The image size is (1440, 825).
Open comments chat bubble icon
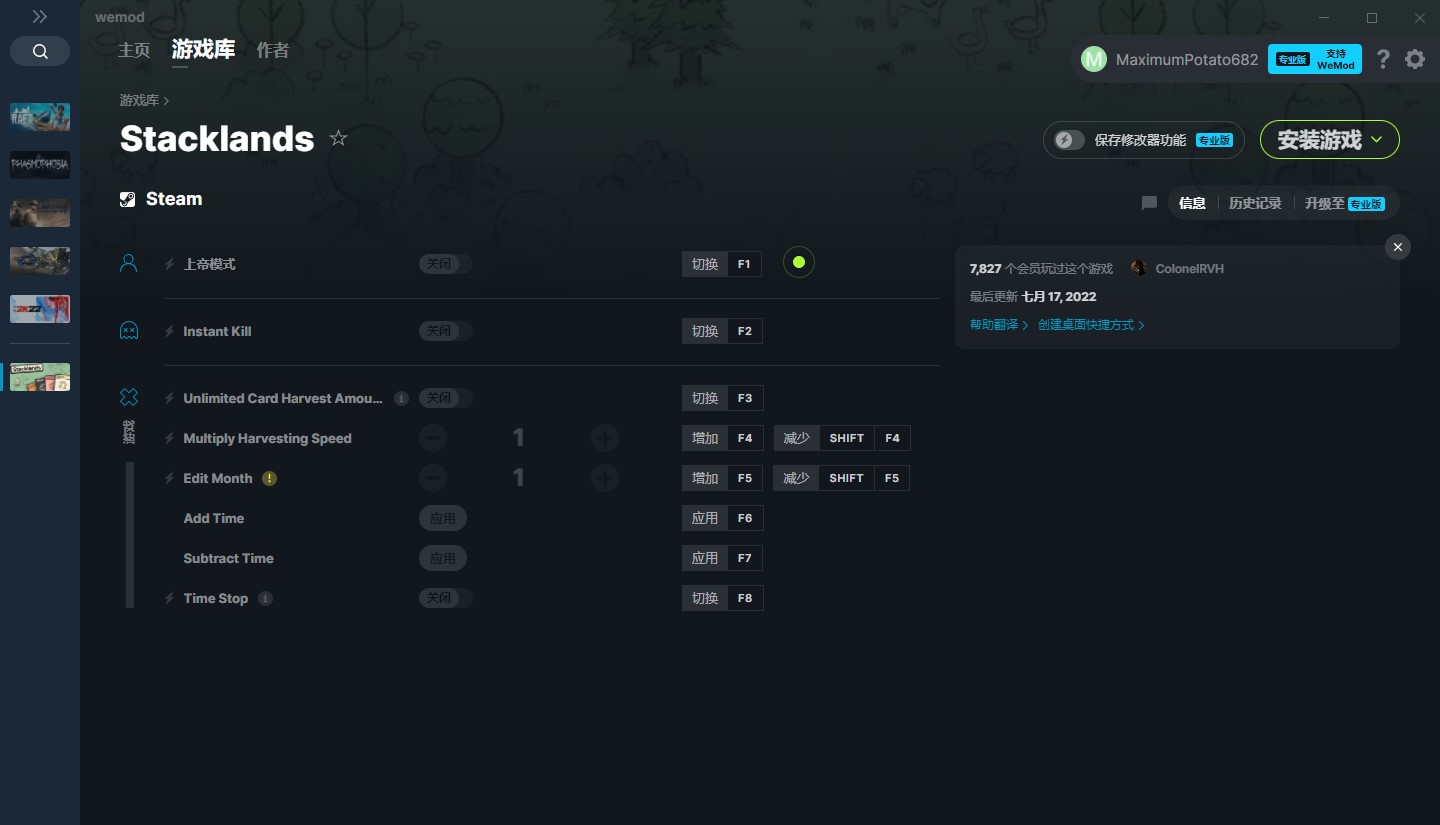[1149, 203]
